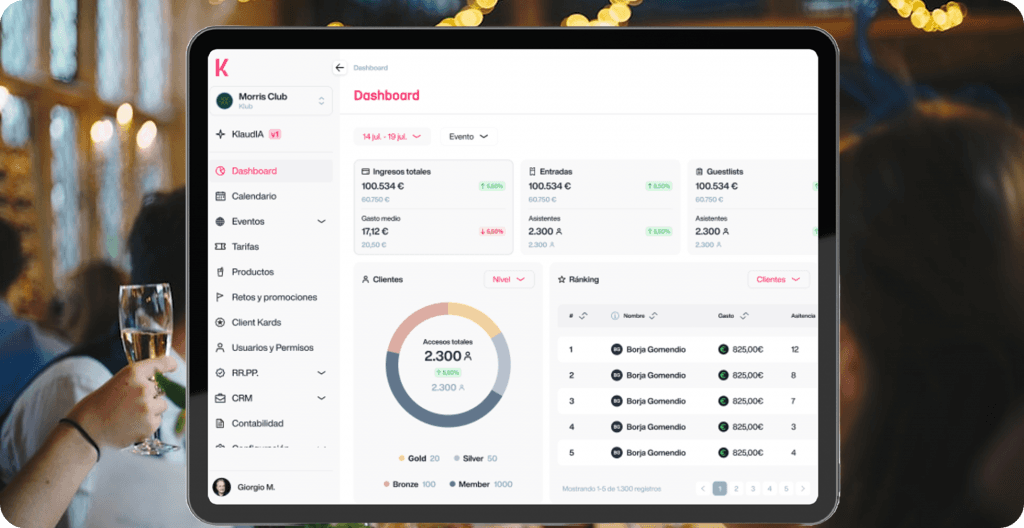Viewport: 1024px width, 528px height.
Task: Click the Kolet K logo
Action: pyautogui.click(x=222, y=67)
